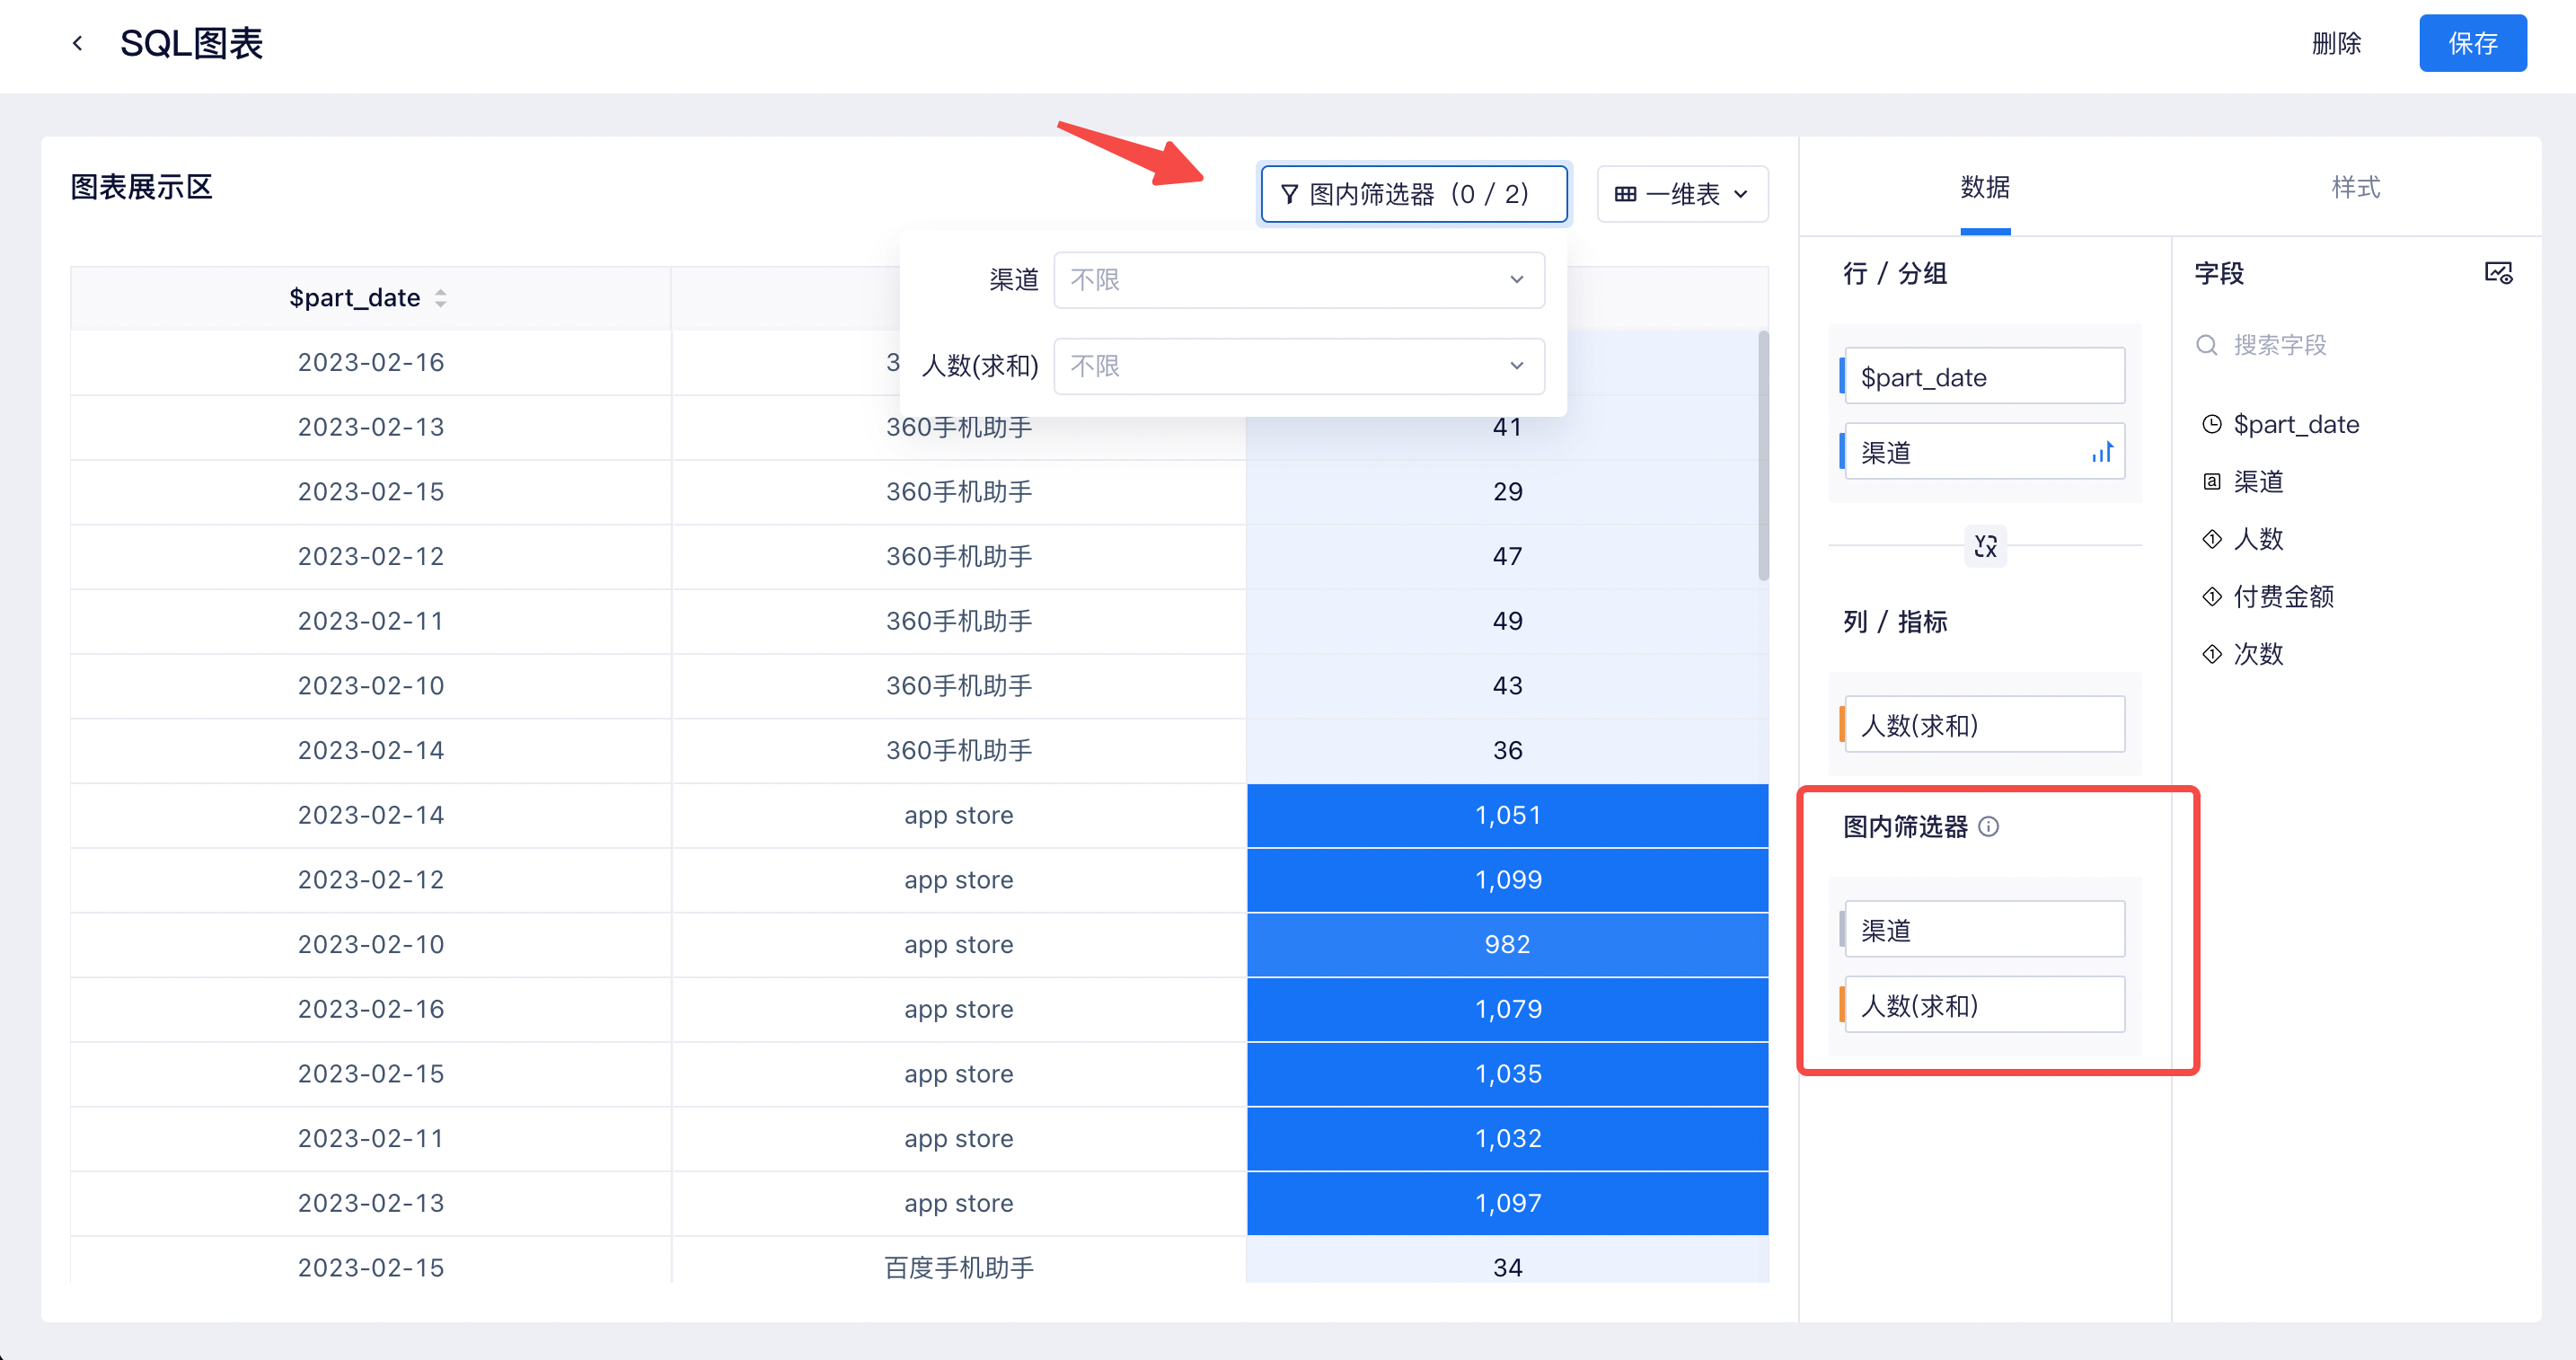Click 360手机助手 in the 2023-02-12 row
The width and height of the screenshot is (2576, 1360).
point(959,556)
